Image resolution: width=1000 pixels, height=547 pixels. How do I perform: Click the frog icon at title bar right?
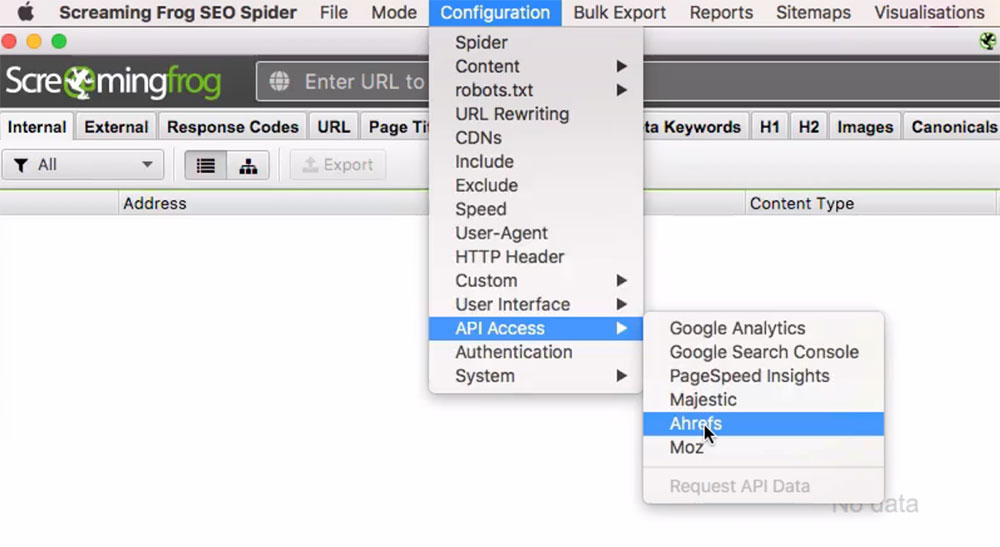[x=987, y=41]
